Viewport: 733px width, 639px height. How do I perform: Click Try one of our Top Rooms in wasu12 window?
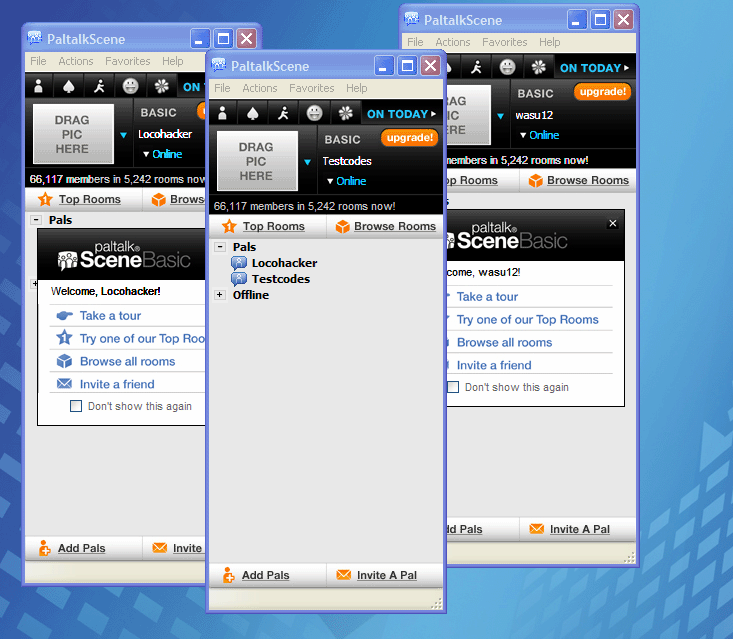click(x=527, y=320)
